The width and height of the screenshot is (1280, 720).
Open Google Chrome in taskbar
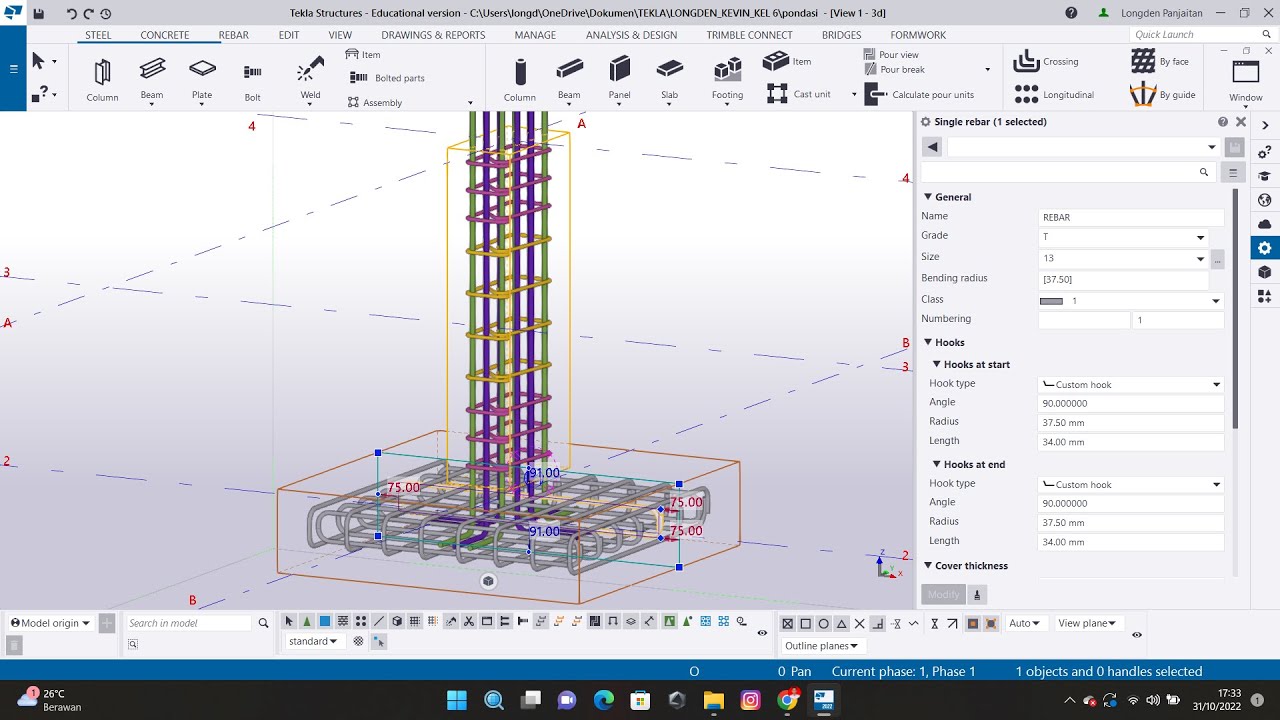pos(787,700)
